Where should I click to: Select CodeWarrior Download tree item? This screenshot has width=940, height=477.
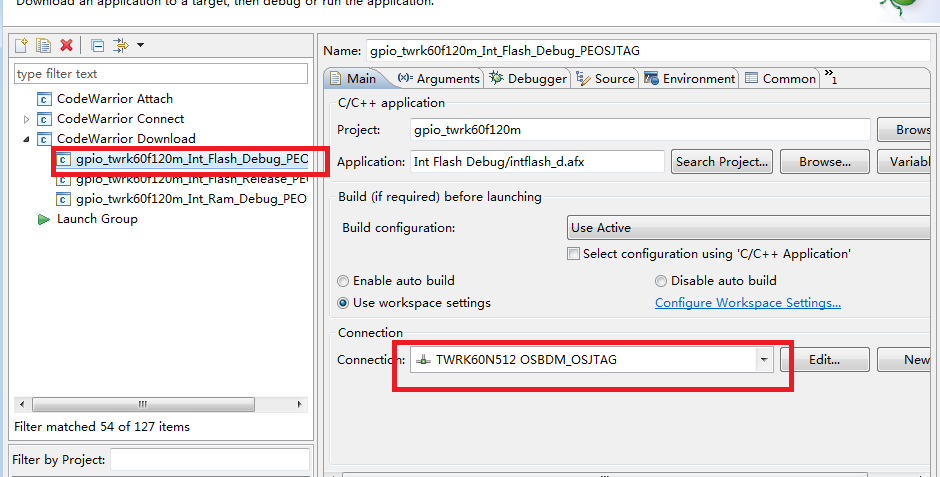(126, 138)
